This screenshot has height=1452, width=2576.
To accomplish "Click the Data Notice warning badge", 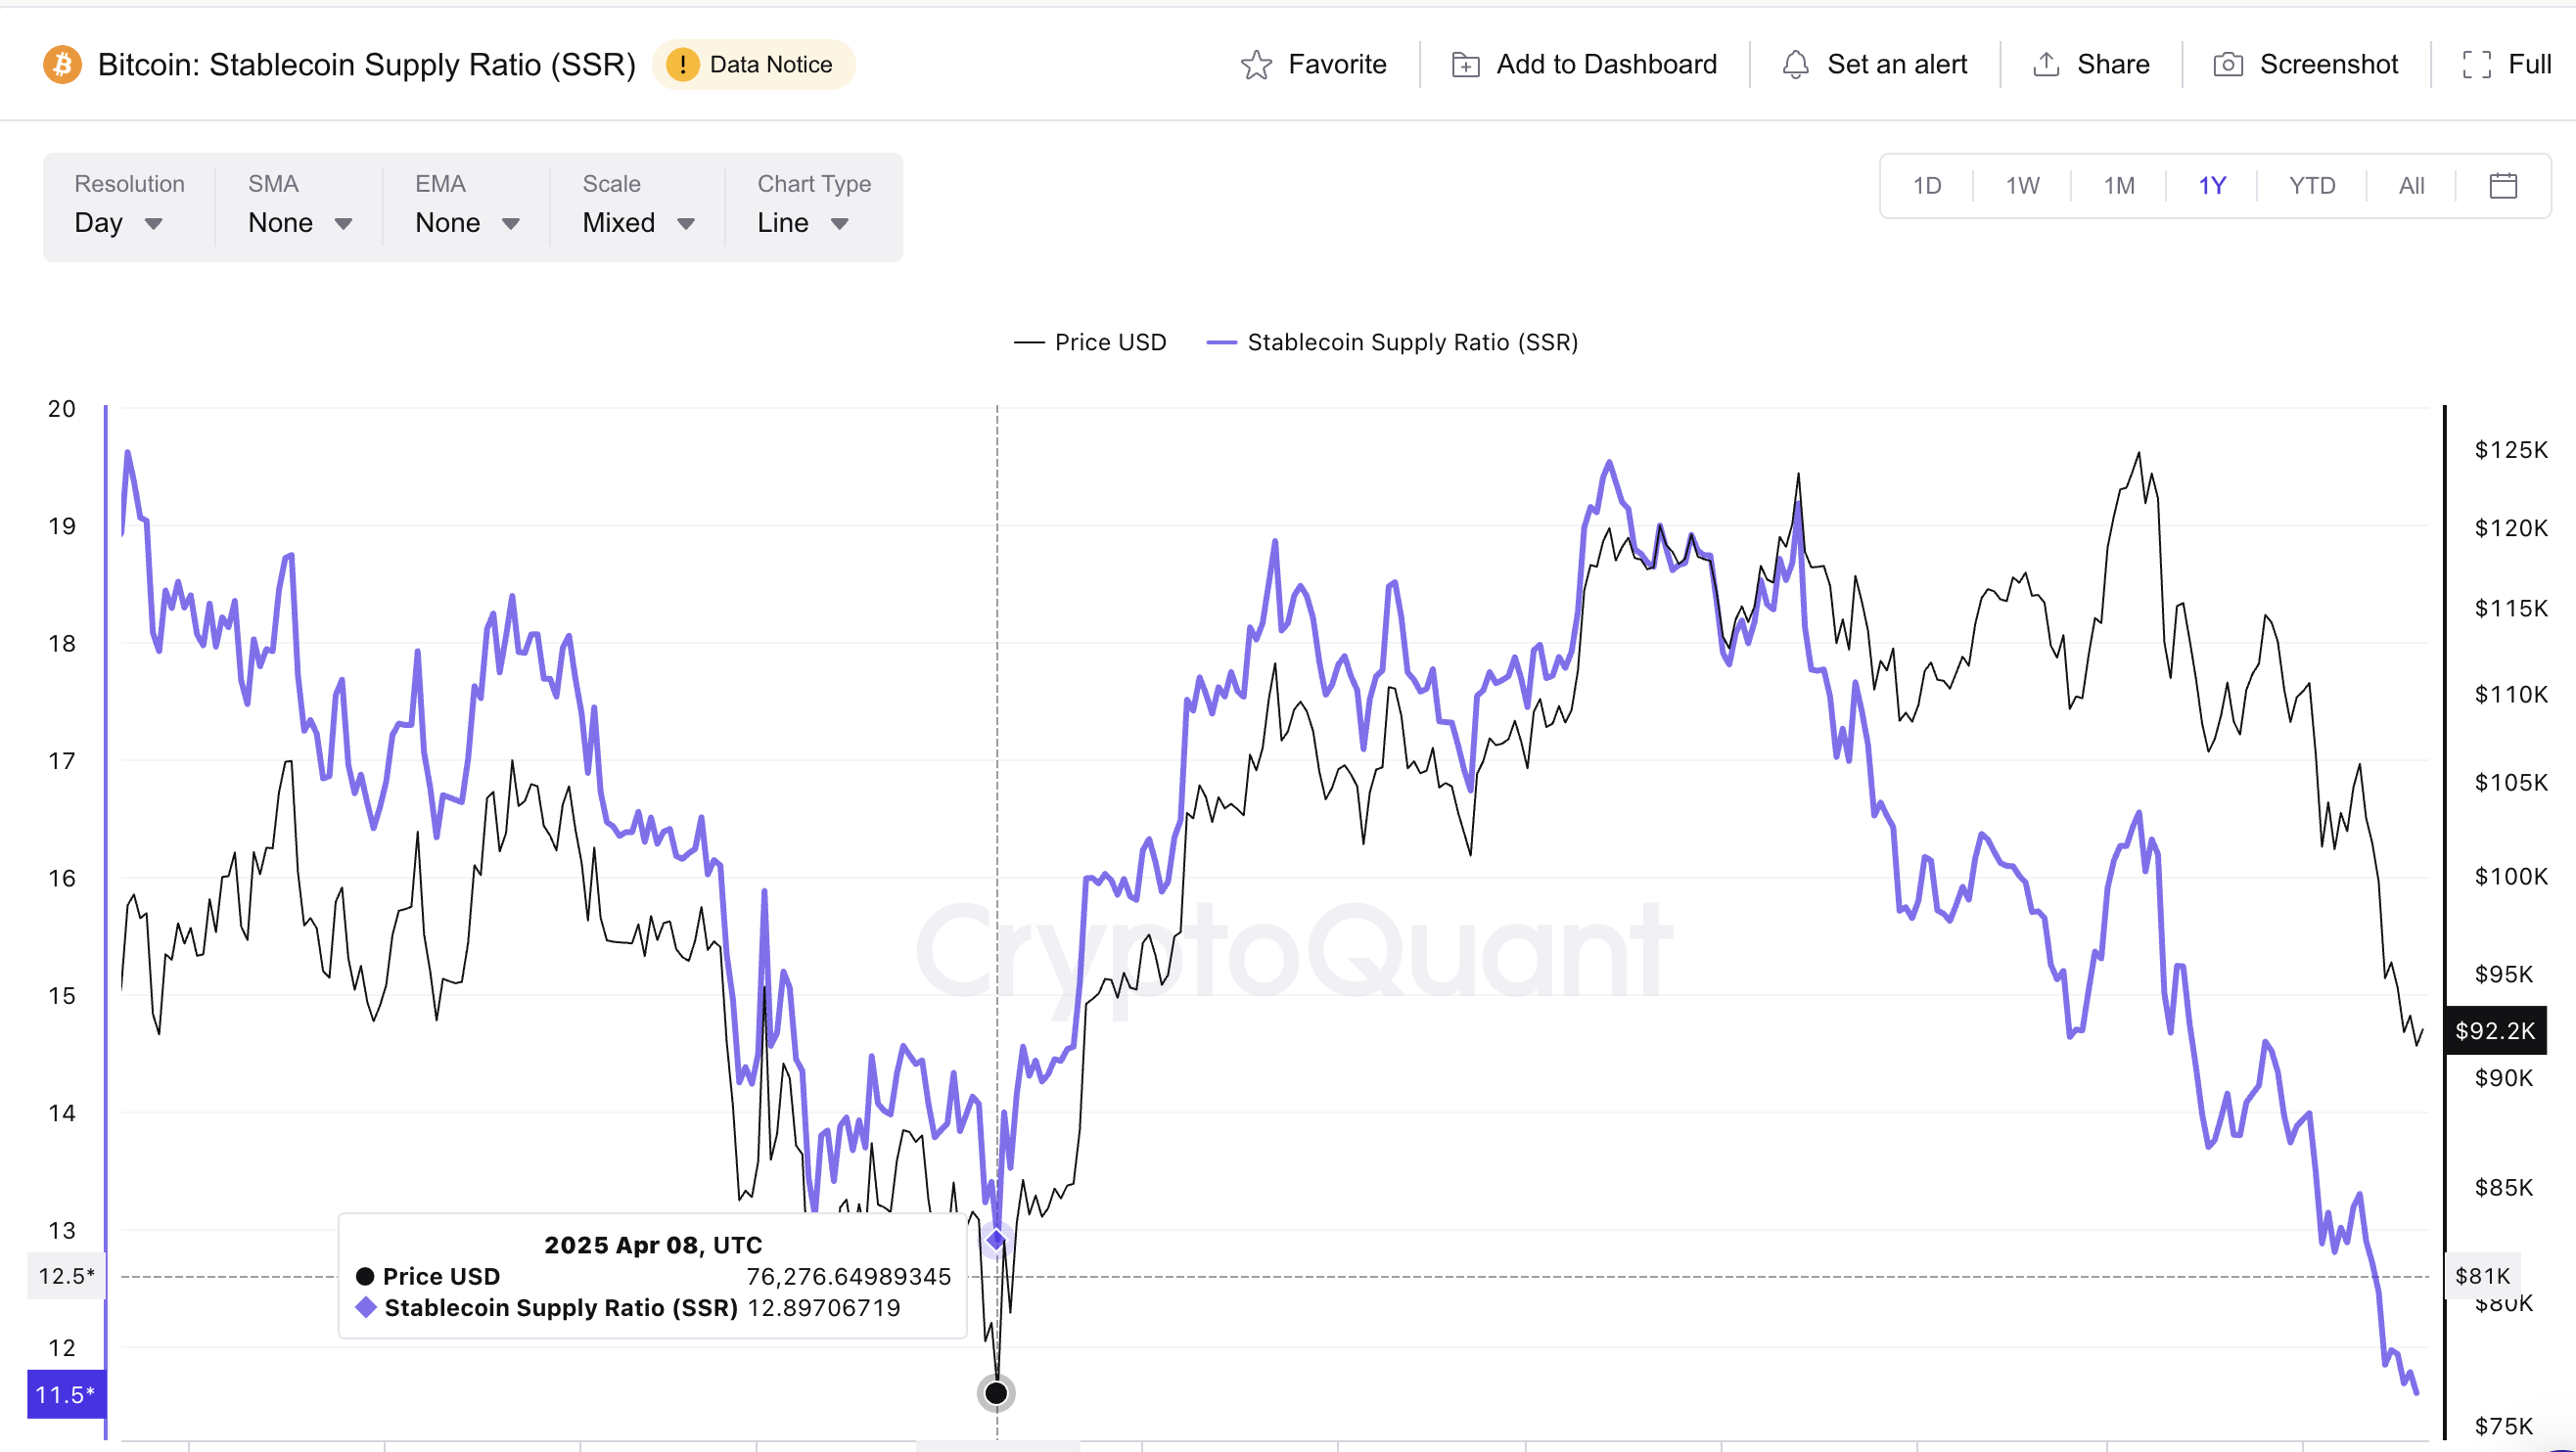I will point(754,64).
